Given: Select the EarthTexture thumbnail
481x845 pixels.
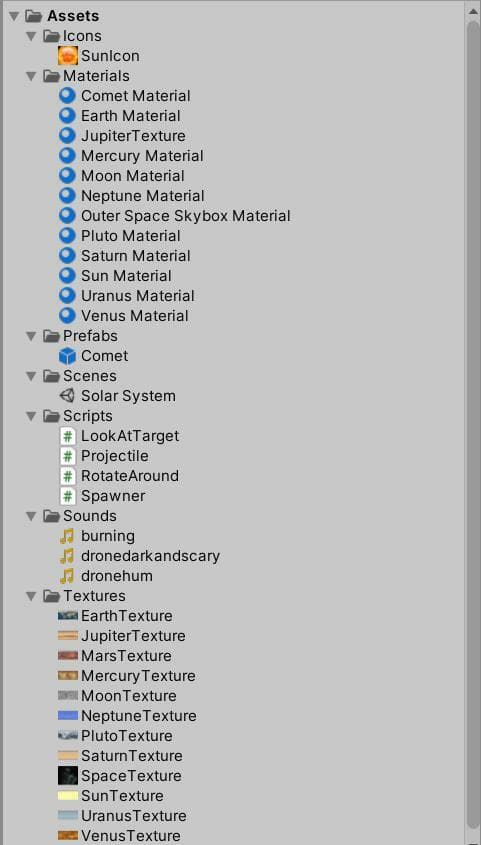Looking at the screenshot, I should [x=68, y=615].
